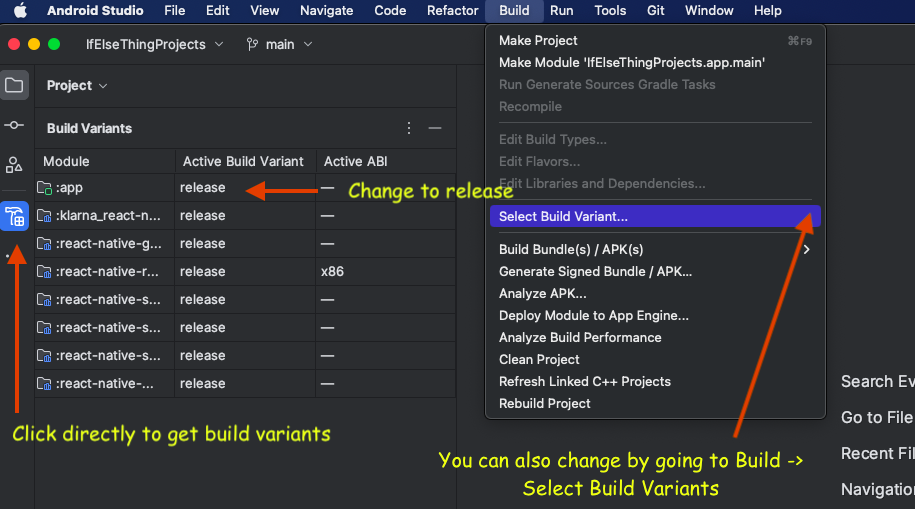Open the View menu

(264, 11)
